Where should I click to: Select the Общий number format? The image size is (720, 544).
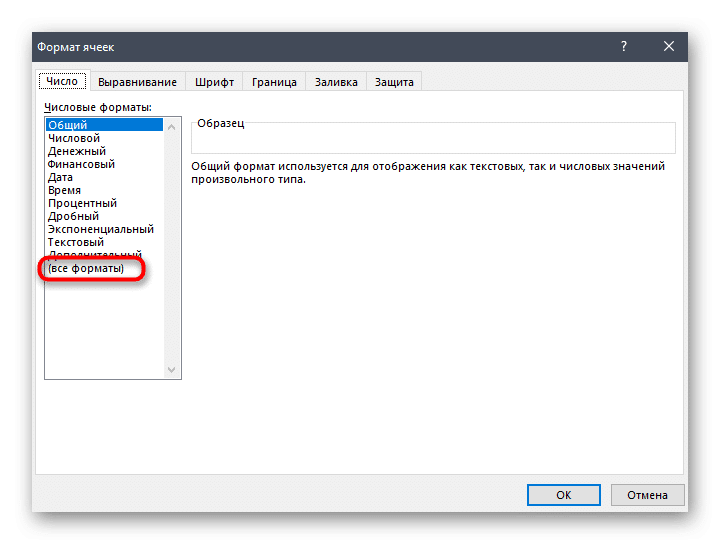[104, 125]
